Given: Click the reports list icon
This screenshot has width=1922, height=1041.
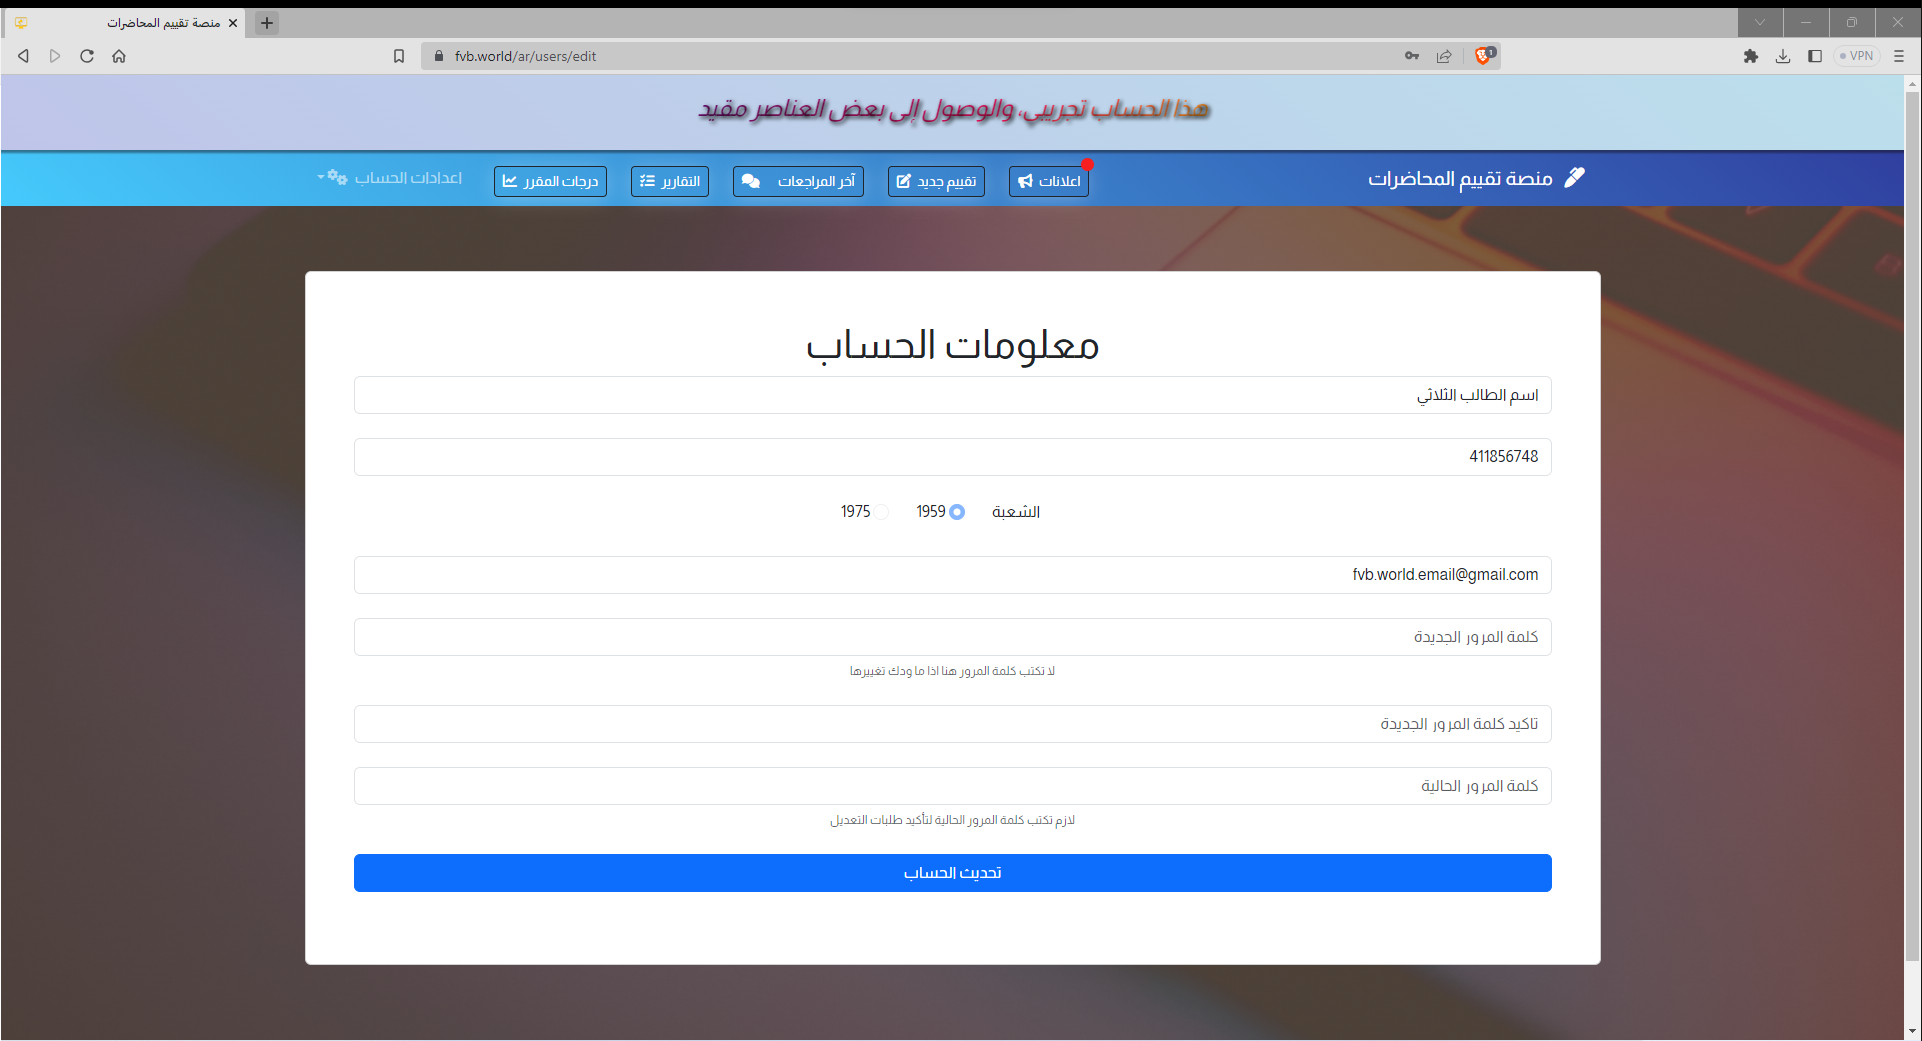Looking at the screenshot, I should (646, 181).
